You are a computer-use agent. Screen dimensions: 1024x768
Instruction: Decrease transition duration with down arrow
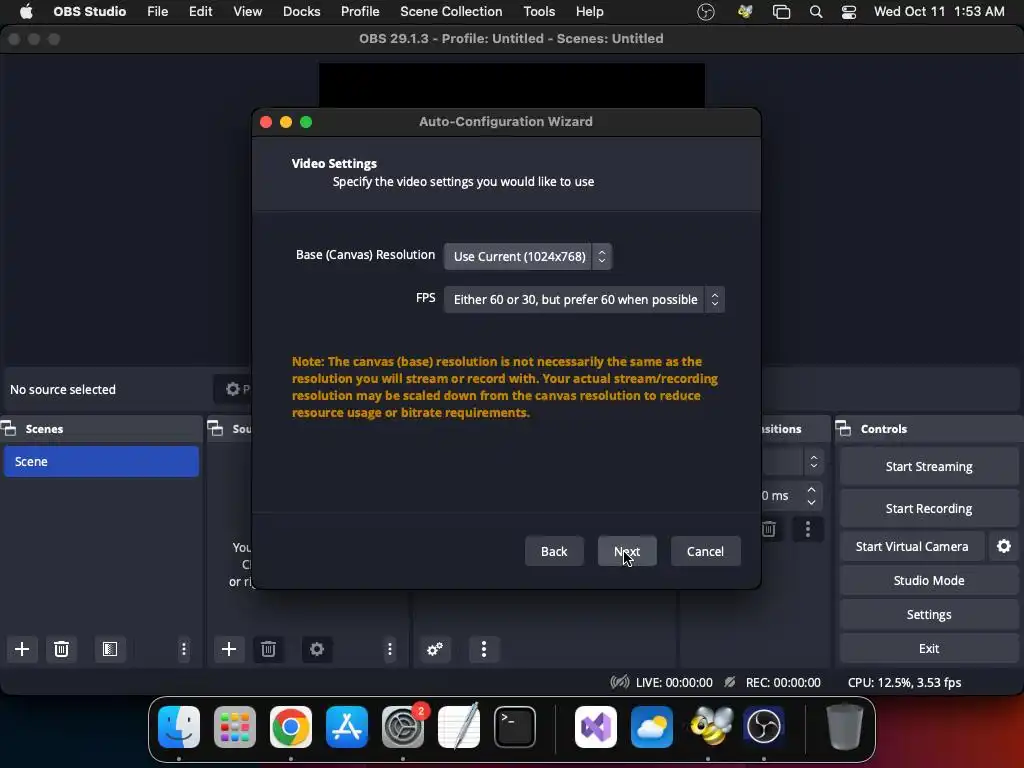tap(811, 502)
